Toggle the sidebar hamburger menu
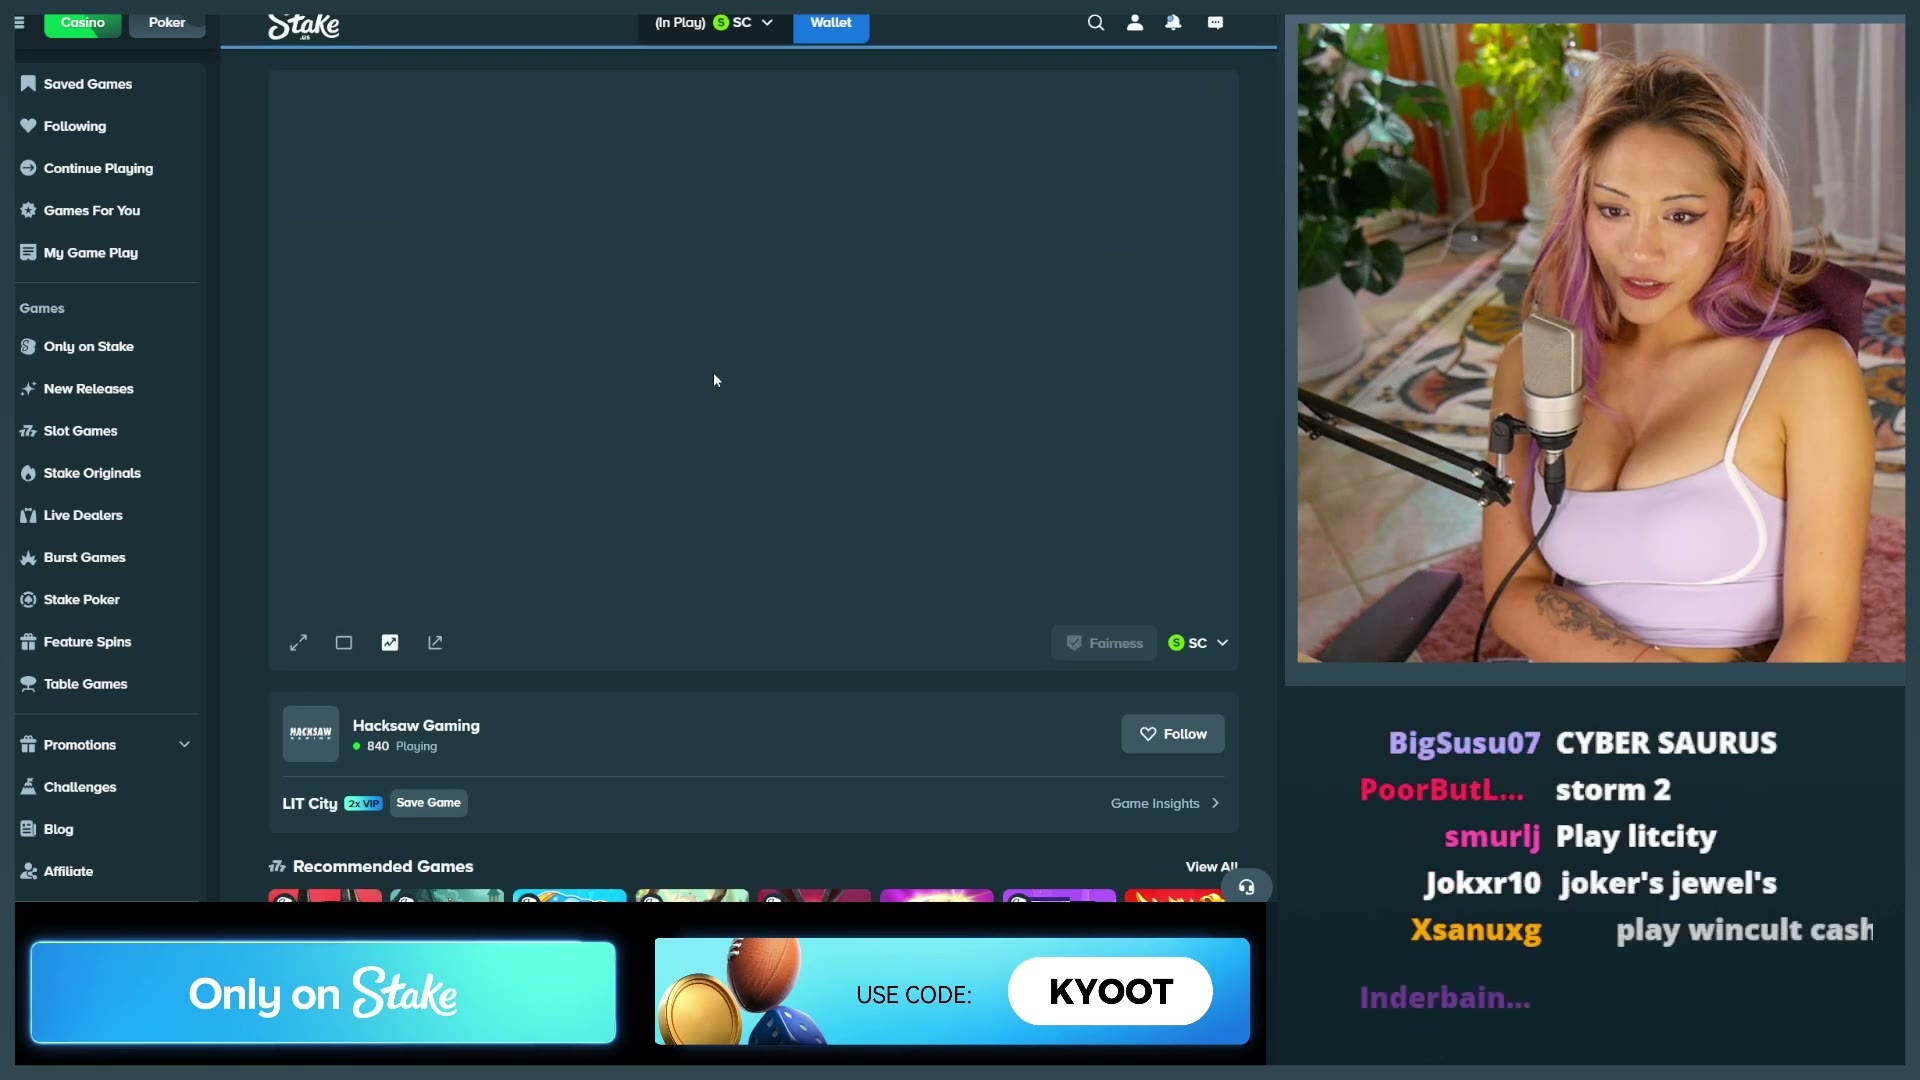1920x1080 pixels. (19, 22)
